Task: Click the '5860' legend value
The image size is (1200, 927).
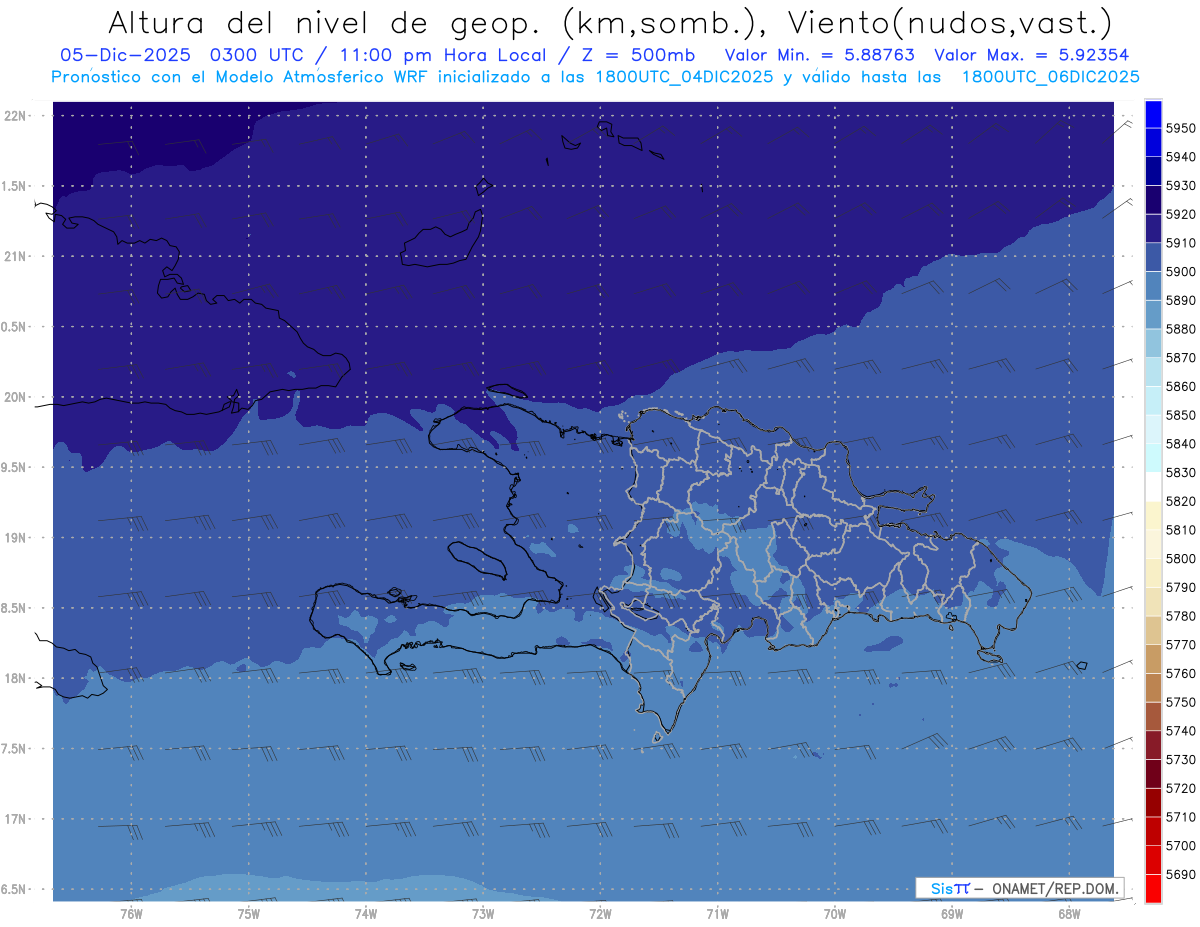Action: [1181, 386]
